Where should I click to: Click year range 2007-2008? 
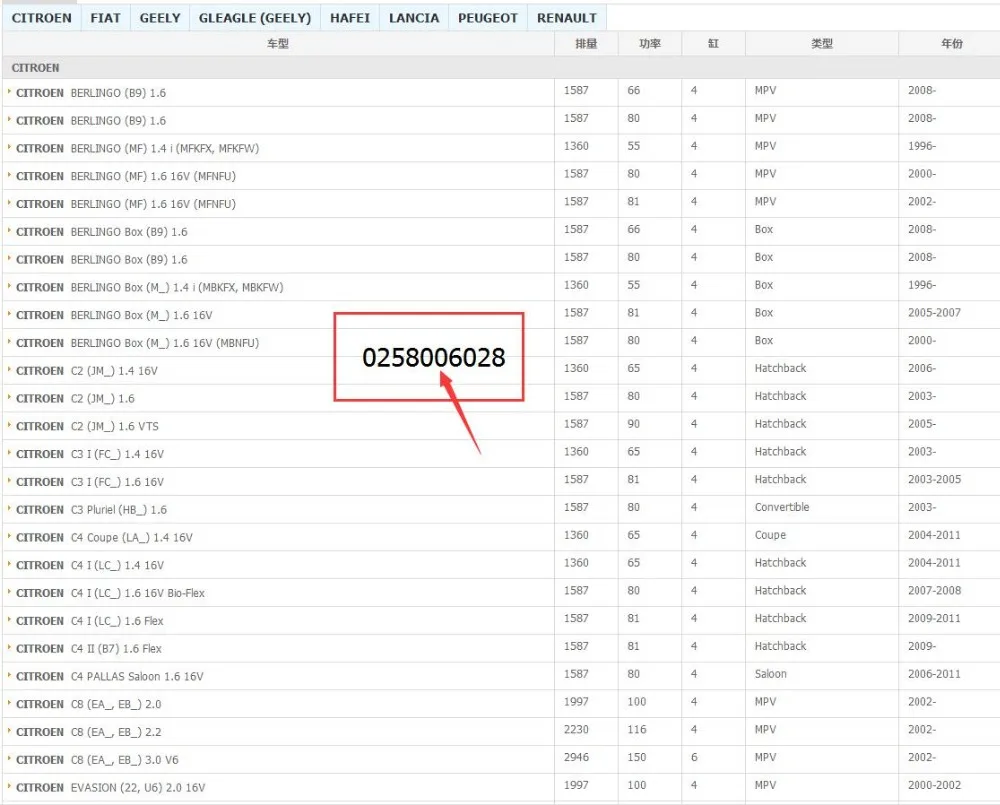(934, 591)
